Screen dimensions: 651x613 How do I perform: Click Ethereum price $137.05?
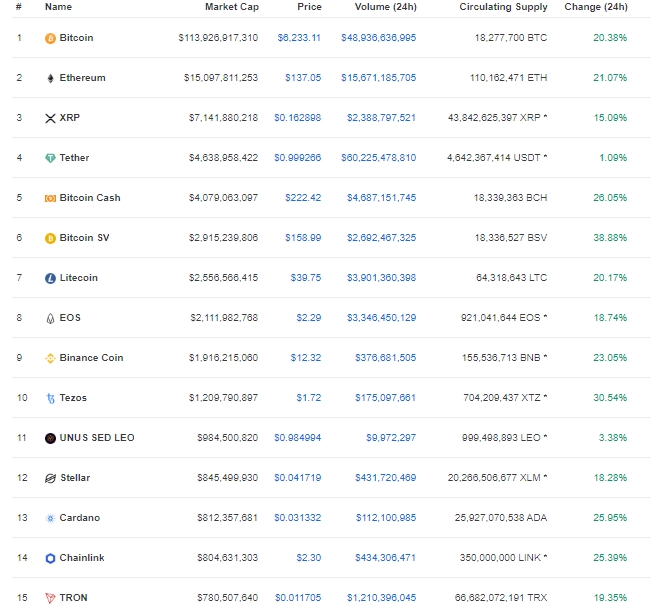point(303,78)
